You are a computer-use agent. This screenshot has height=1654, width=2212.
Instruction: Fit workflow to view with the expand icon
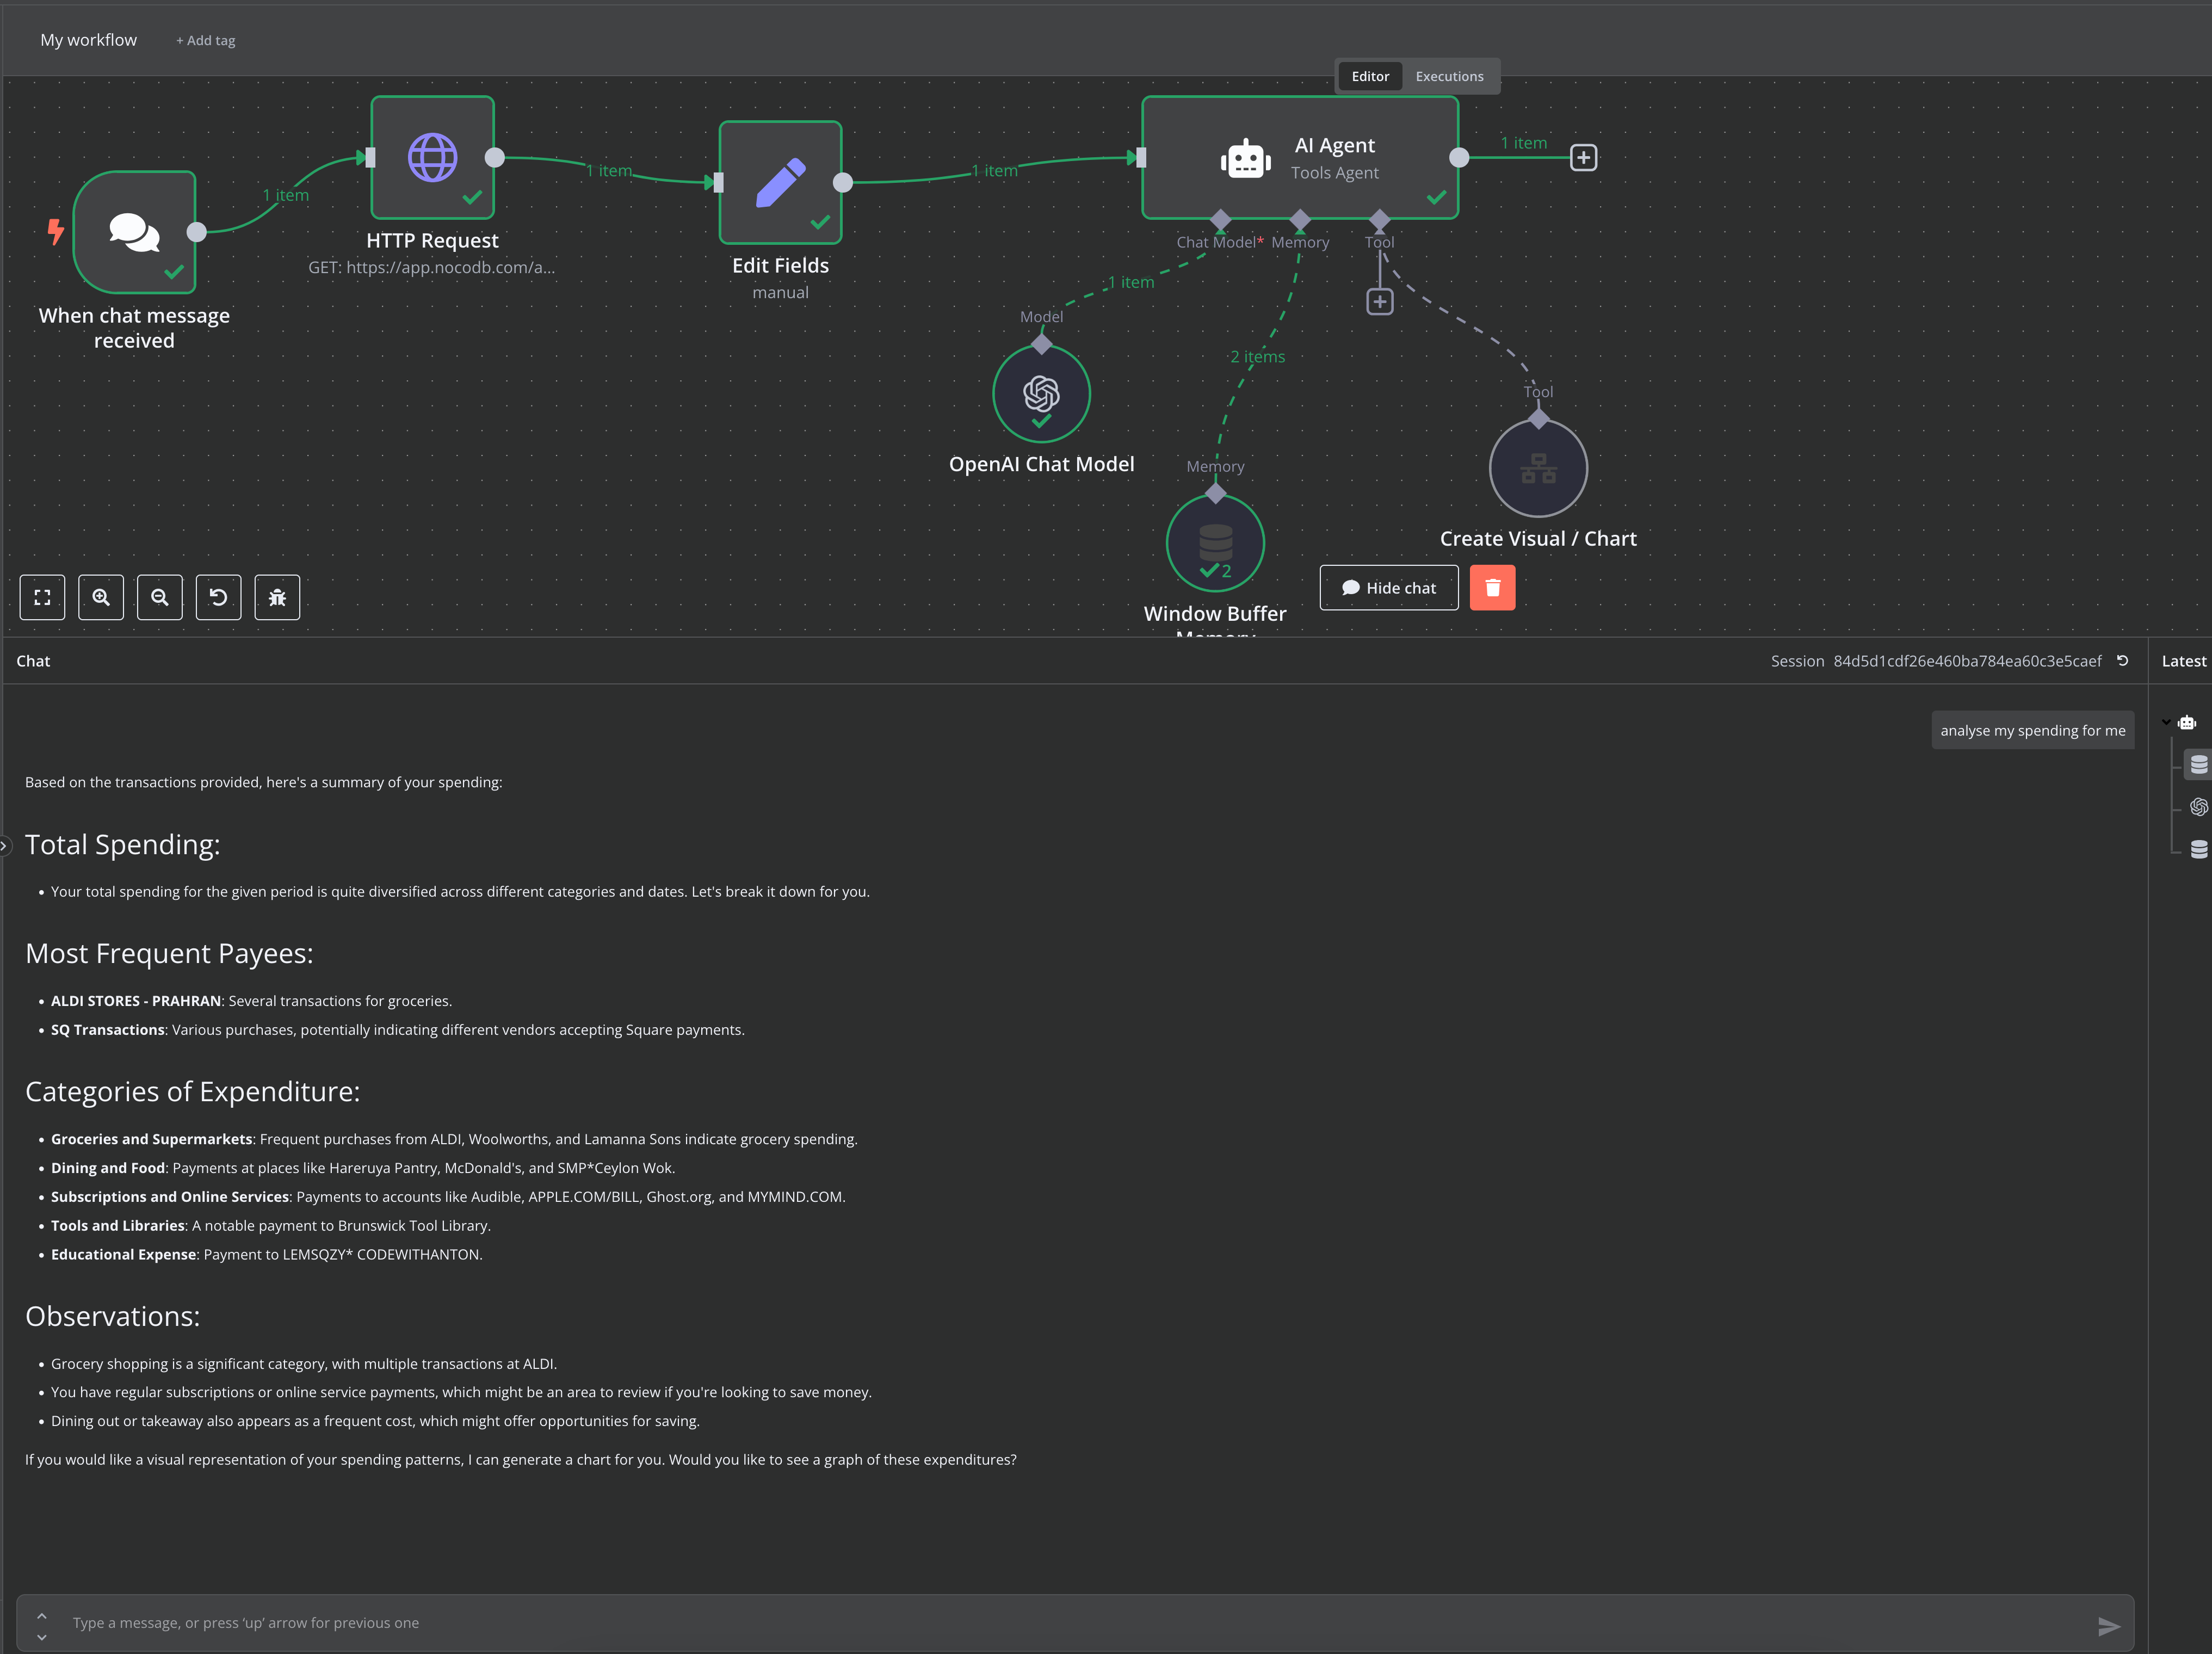click(x=42, y=597)
